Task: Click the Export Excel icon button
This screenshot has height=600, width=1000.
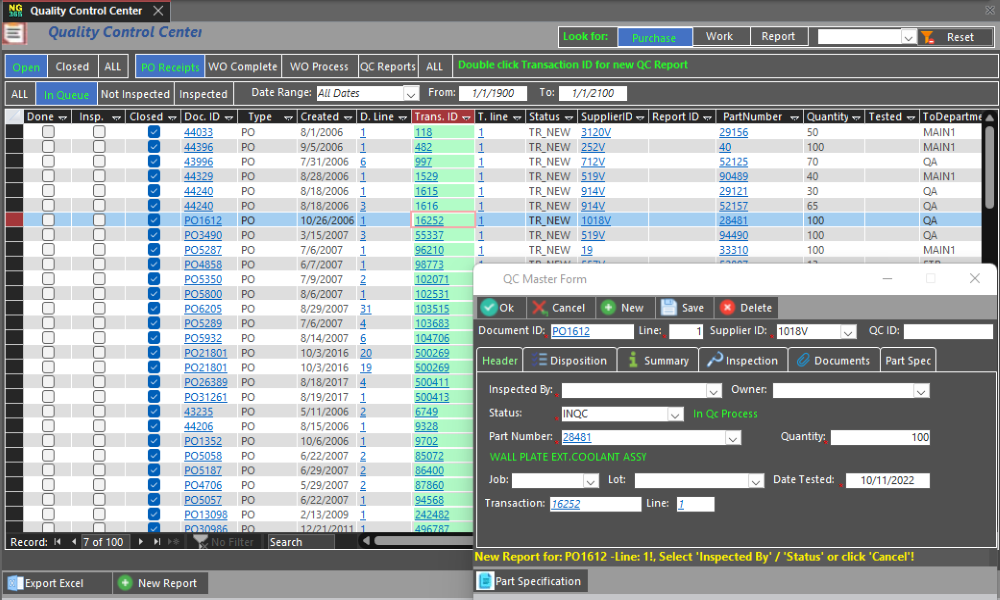Action: pos(14,583)
